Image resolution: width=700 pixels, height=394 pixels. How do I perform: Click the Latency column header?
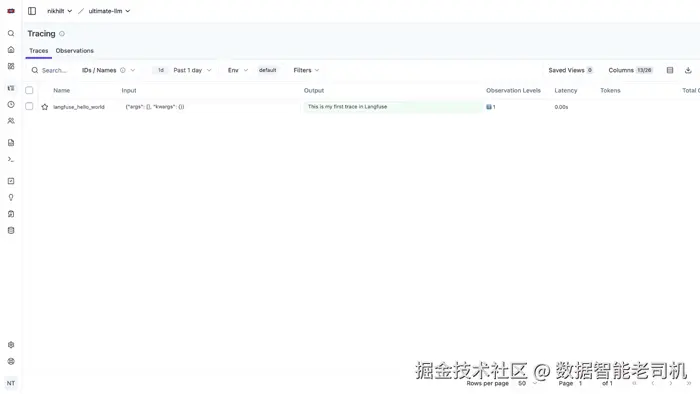point(566,90)
